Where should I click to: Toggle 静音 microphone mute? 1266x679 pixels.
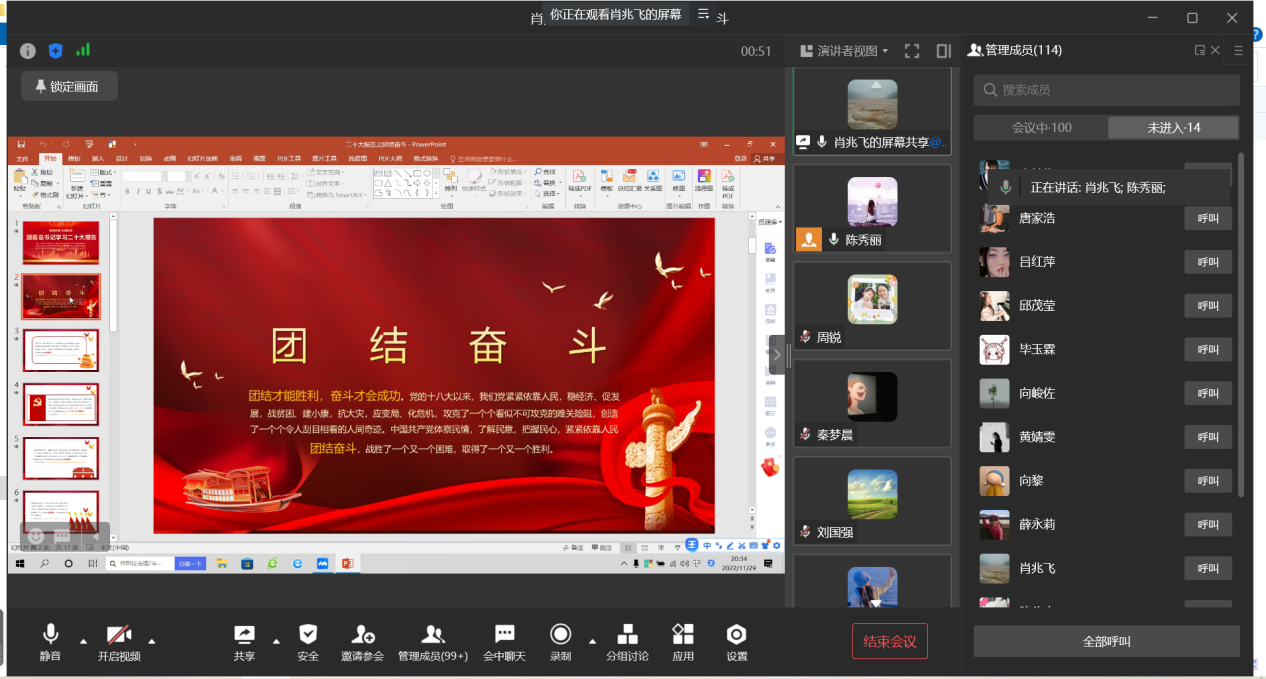[50, 635]
